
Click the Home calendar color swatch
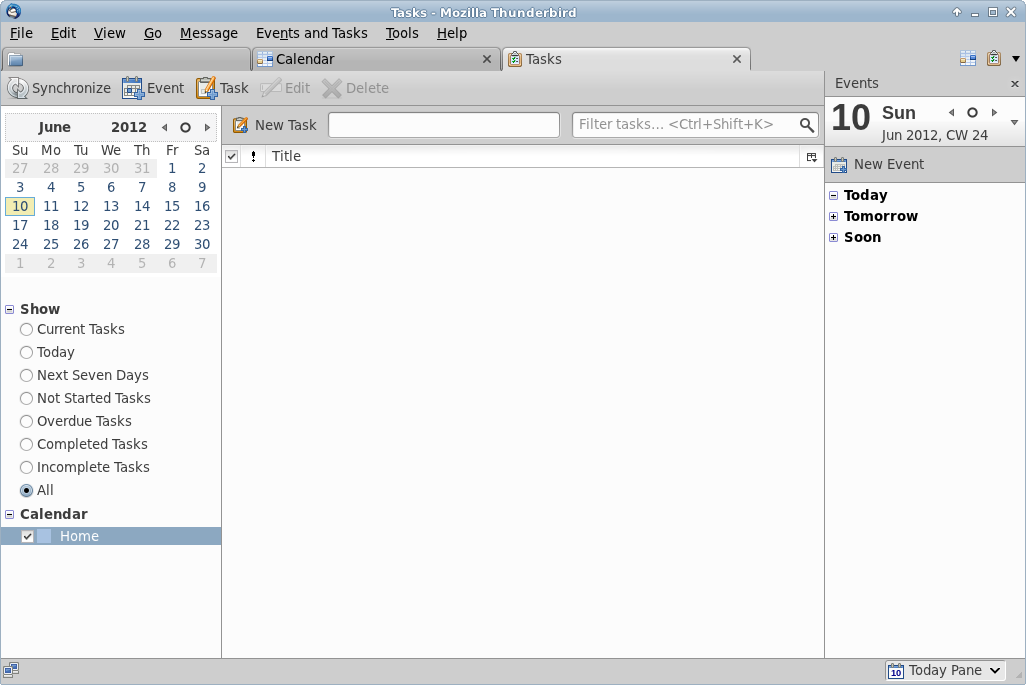(44, 537)
